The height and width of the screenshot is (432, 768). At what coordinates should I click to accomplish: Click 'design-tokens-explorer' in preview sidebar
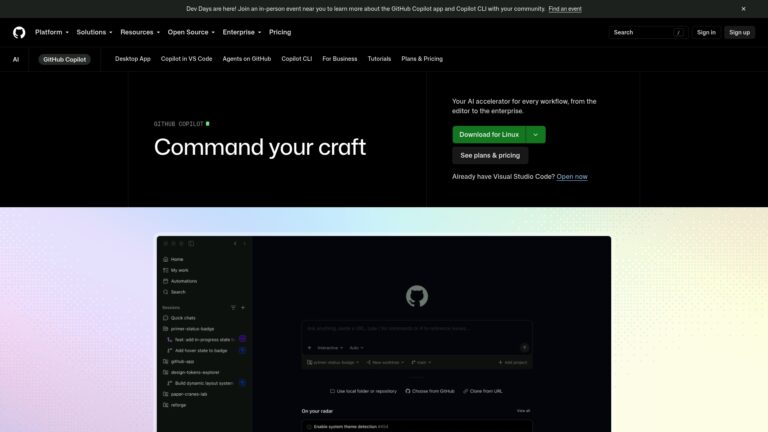tap(195, 372)
